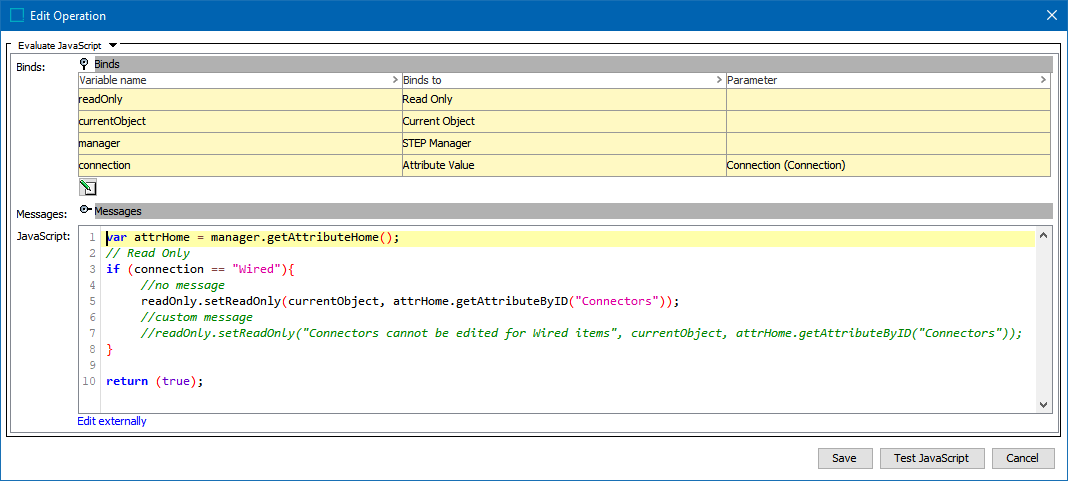Open the Variable name column header arrow

coord(395,80)
